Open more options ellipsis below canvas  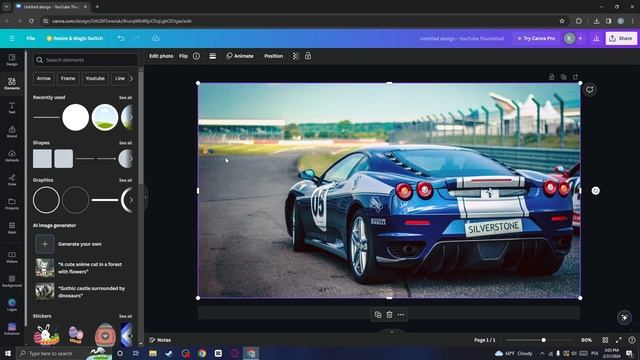pyautogui.click(x=401, y=315)
